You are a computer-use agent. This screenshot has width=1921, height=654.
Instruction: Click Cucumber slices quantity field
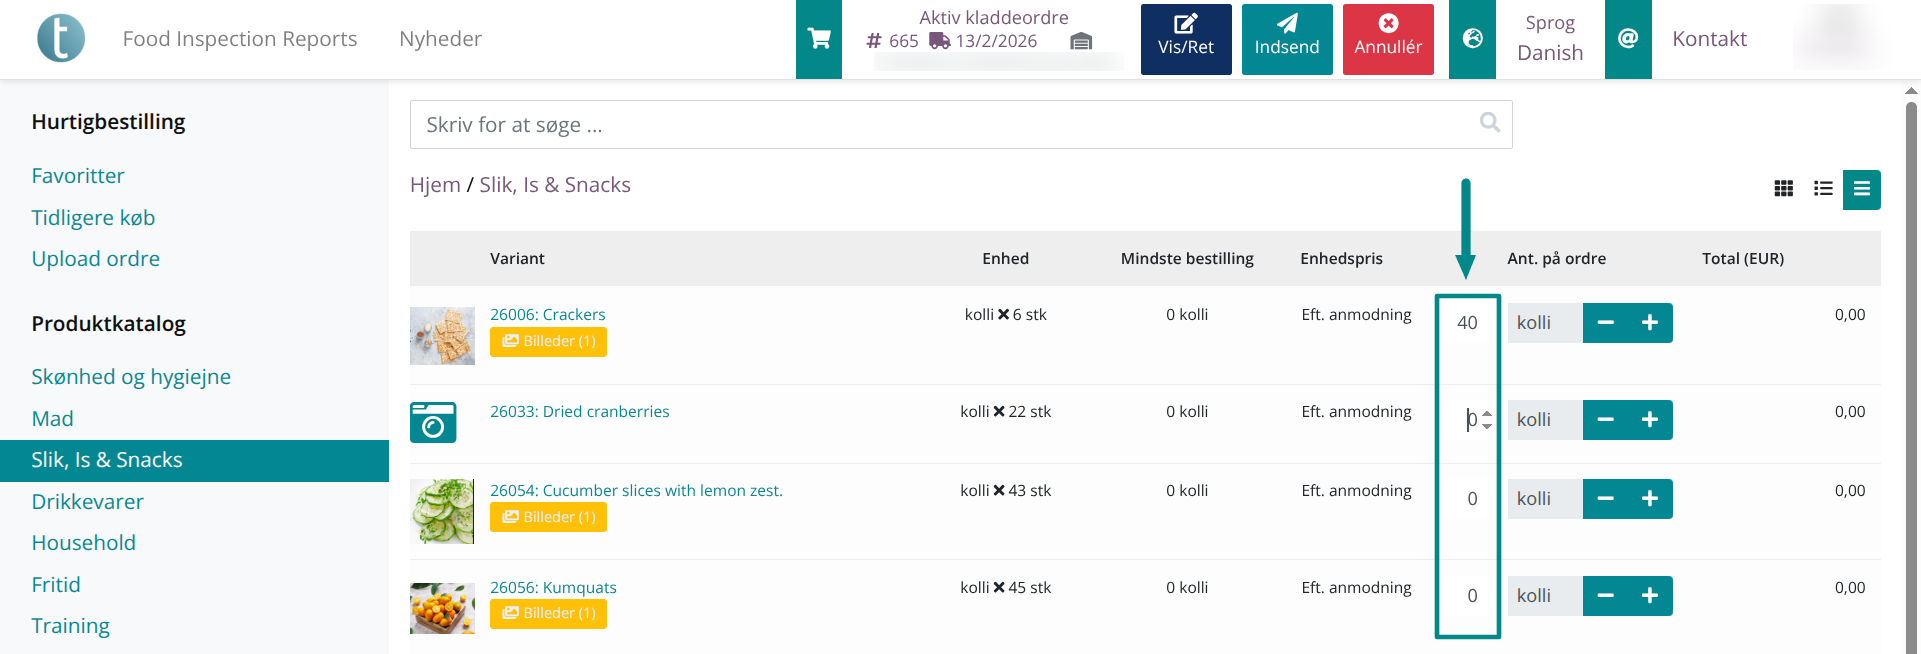point(1467,499)
